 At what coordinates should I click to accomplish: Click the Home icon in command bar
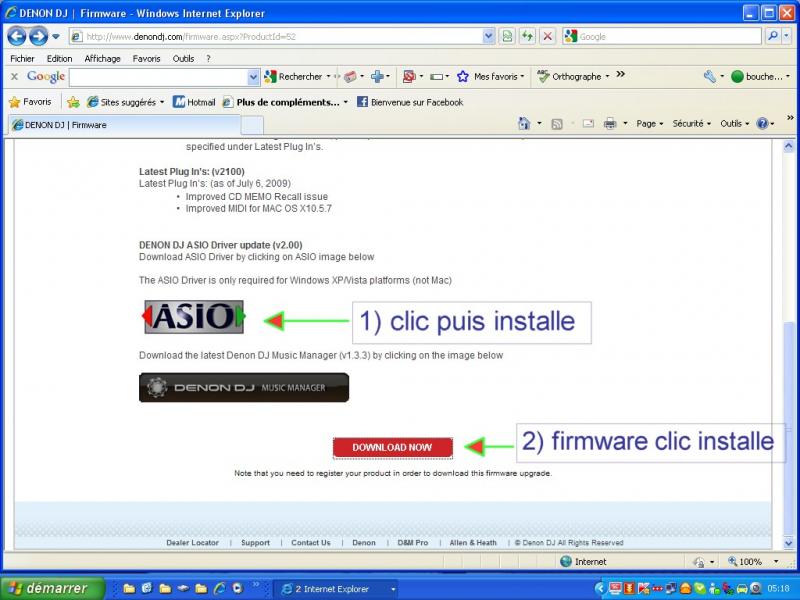point(524,123)
